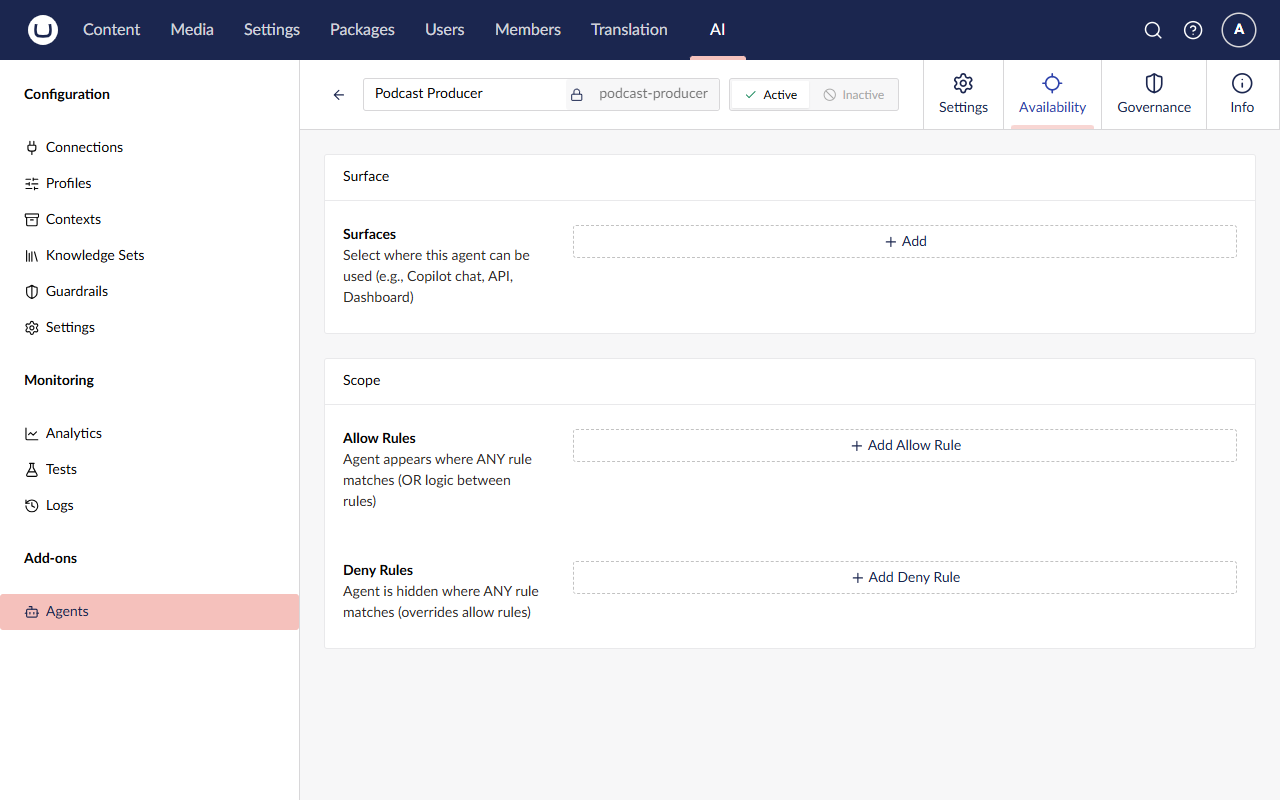Image resolution: width=1280 pixels, height=800 pixels.
Task: Open Logs in the sidebar
Action: [150, 505]
